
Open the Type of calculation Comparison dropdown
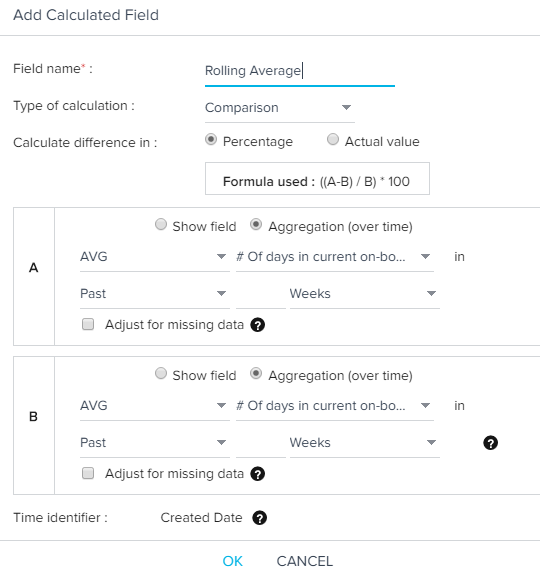pos(280,108)
